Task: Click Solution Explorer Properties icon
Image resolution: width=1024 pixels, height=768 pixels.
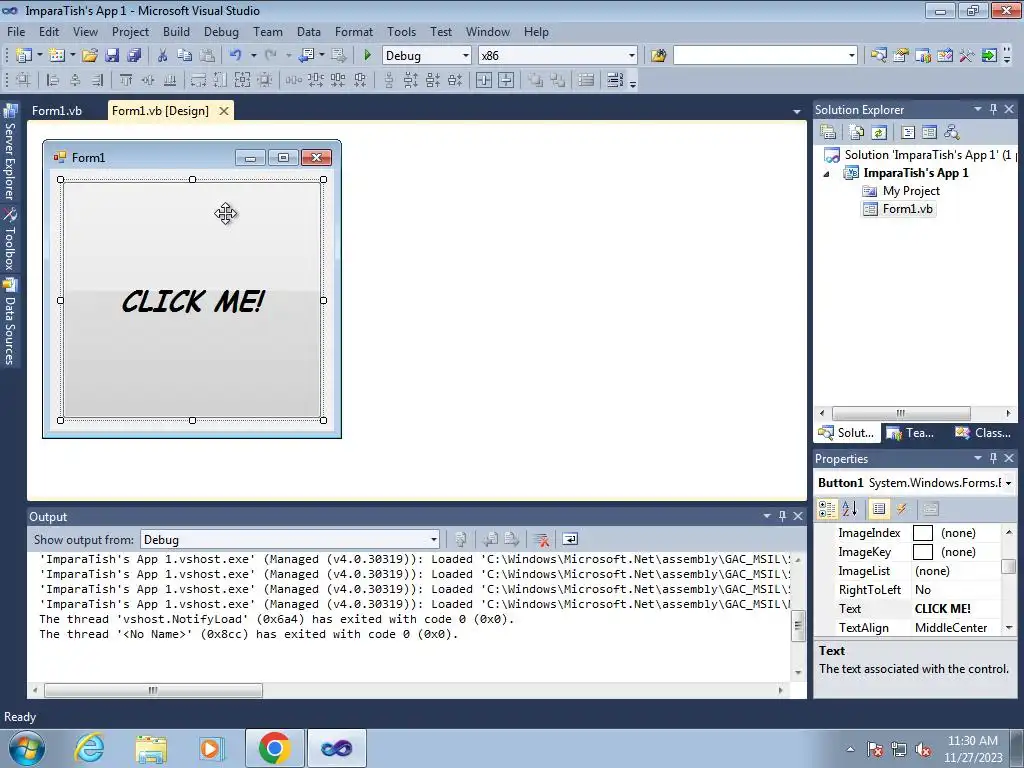Action: (827, 132)
